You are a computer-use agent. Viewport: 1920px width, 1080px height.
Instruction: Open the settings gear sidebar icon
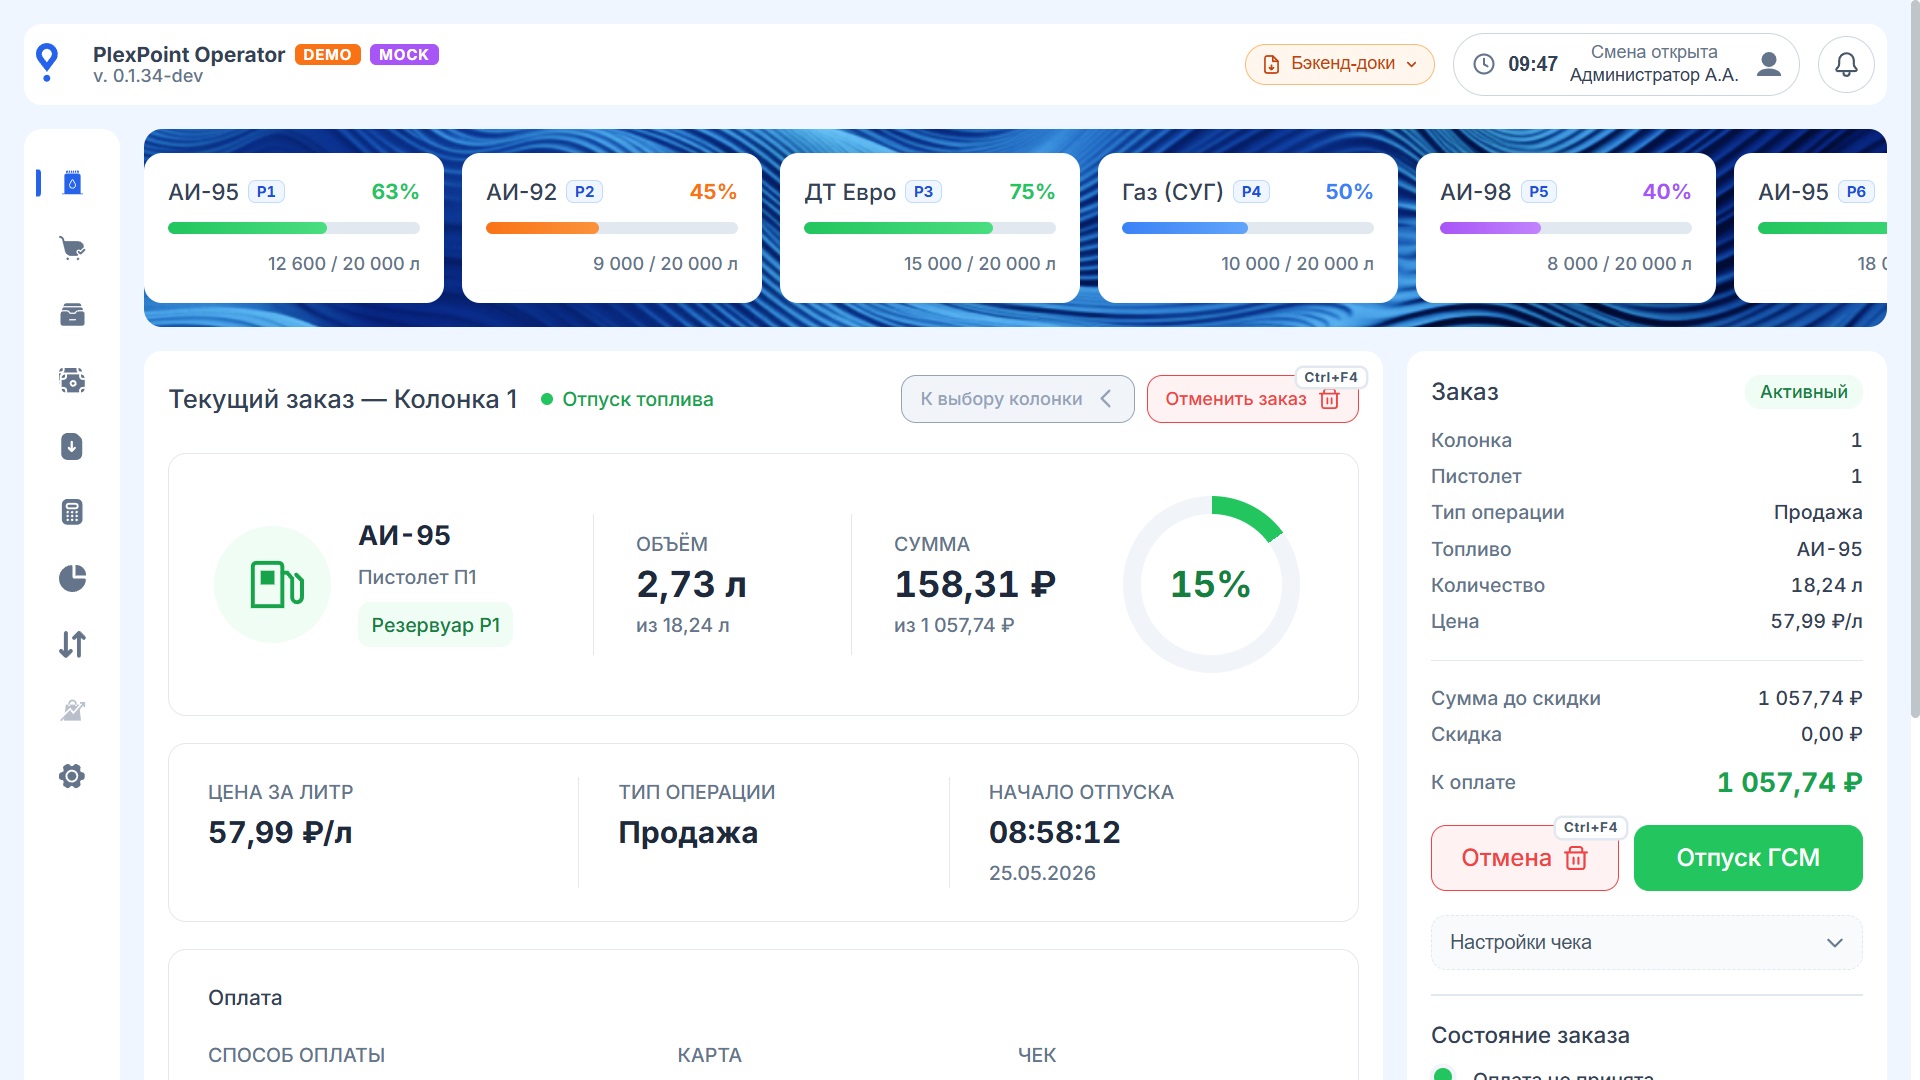click(x=72, y=777)
